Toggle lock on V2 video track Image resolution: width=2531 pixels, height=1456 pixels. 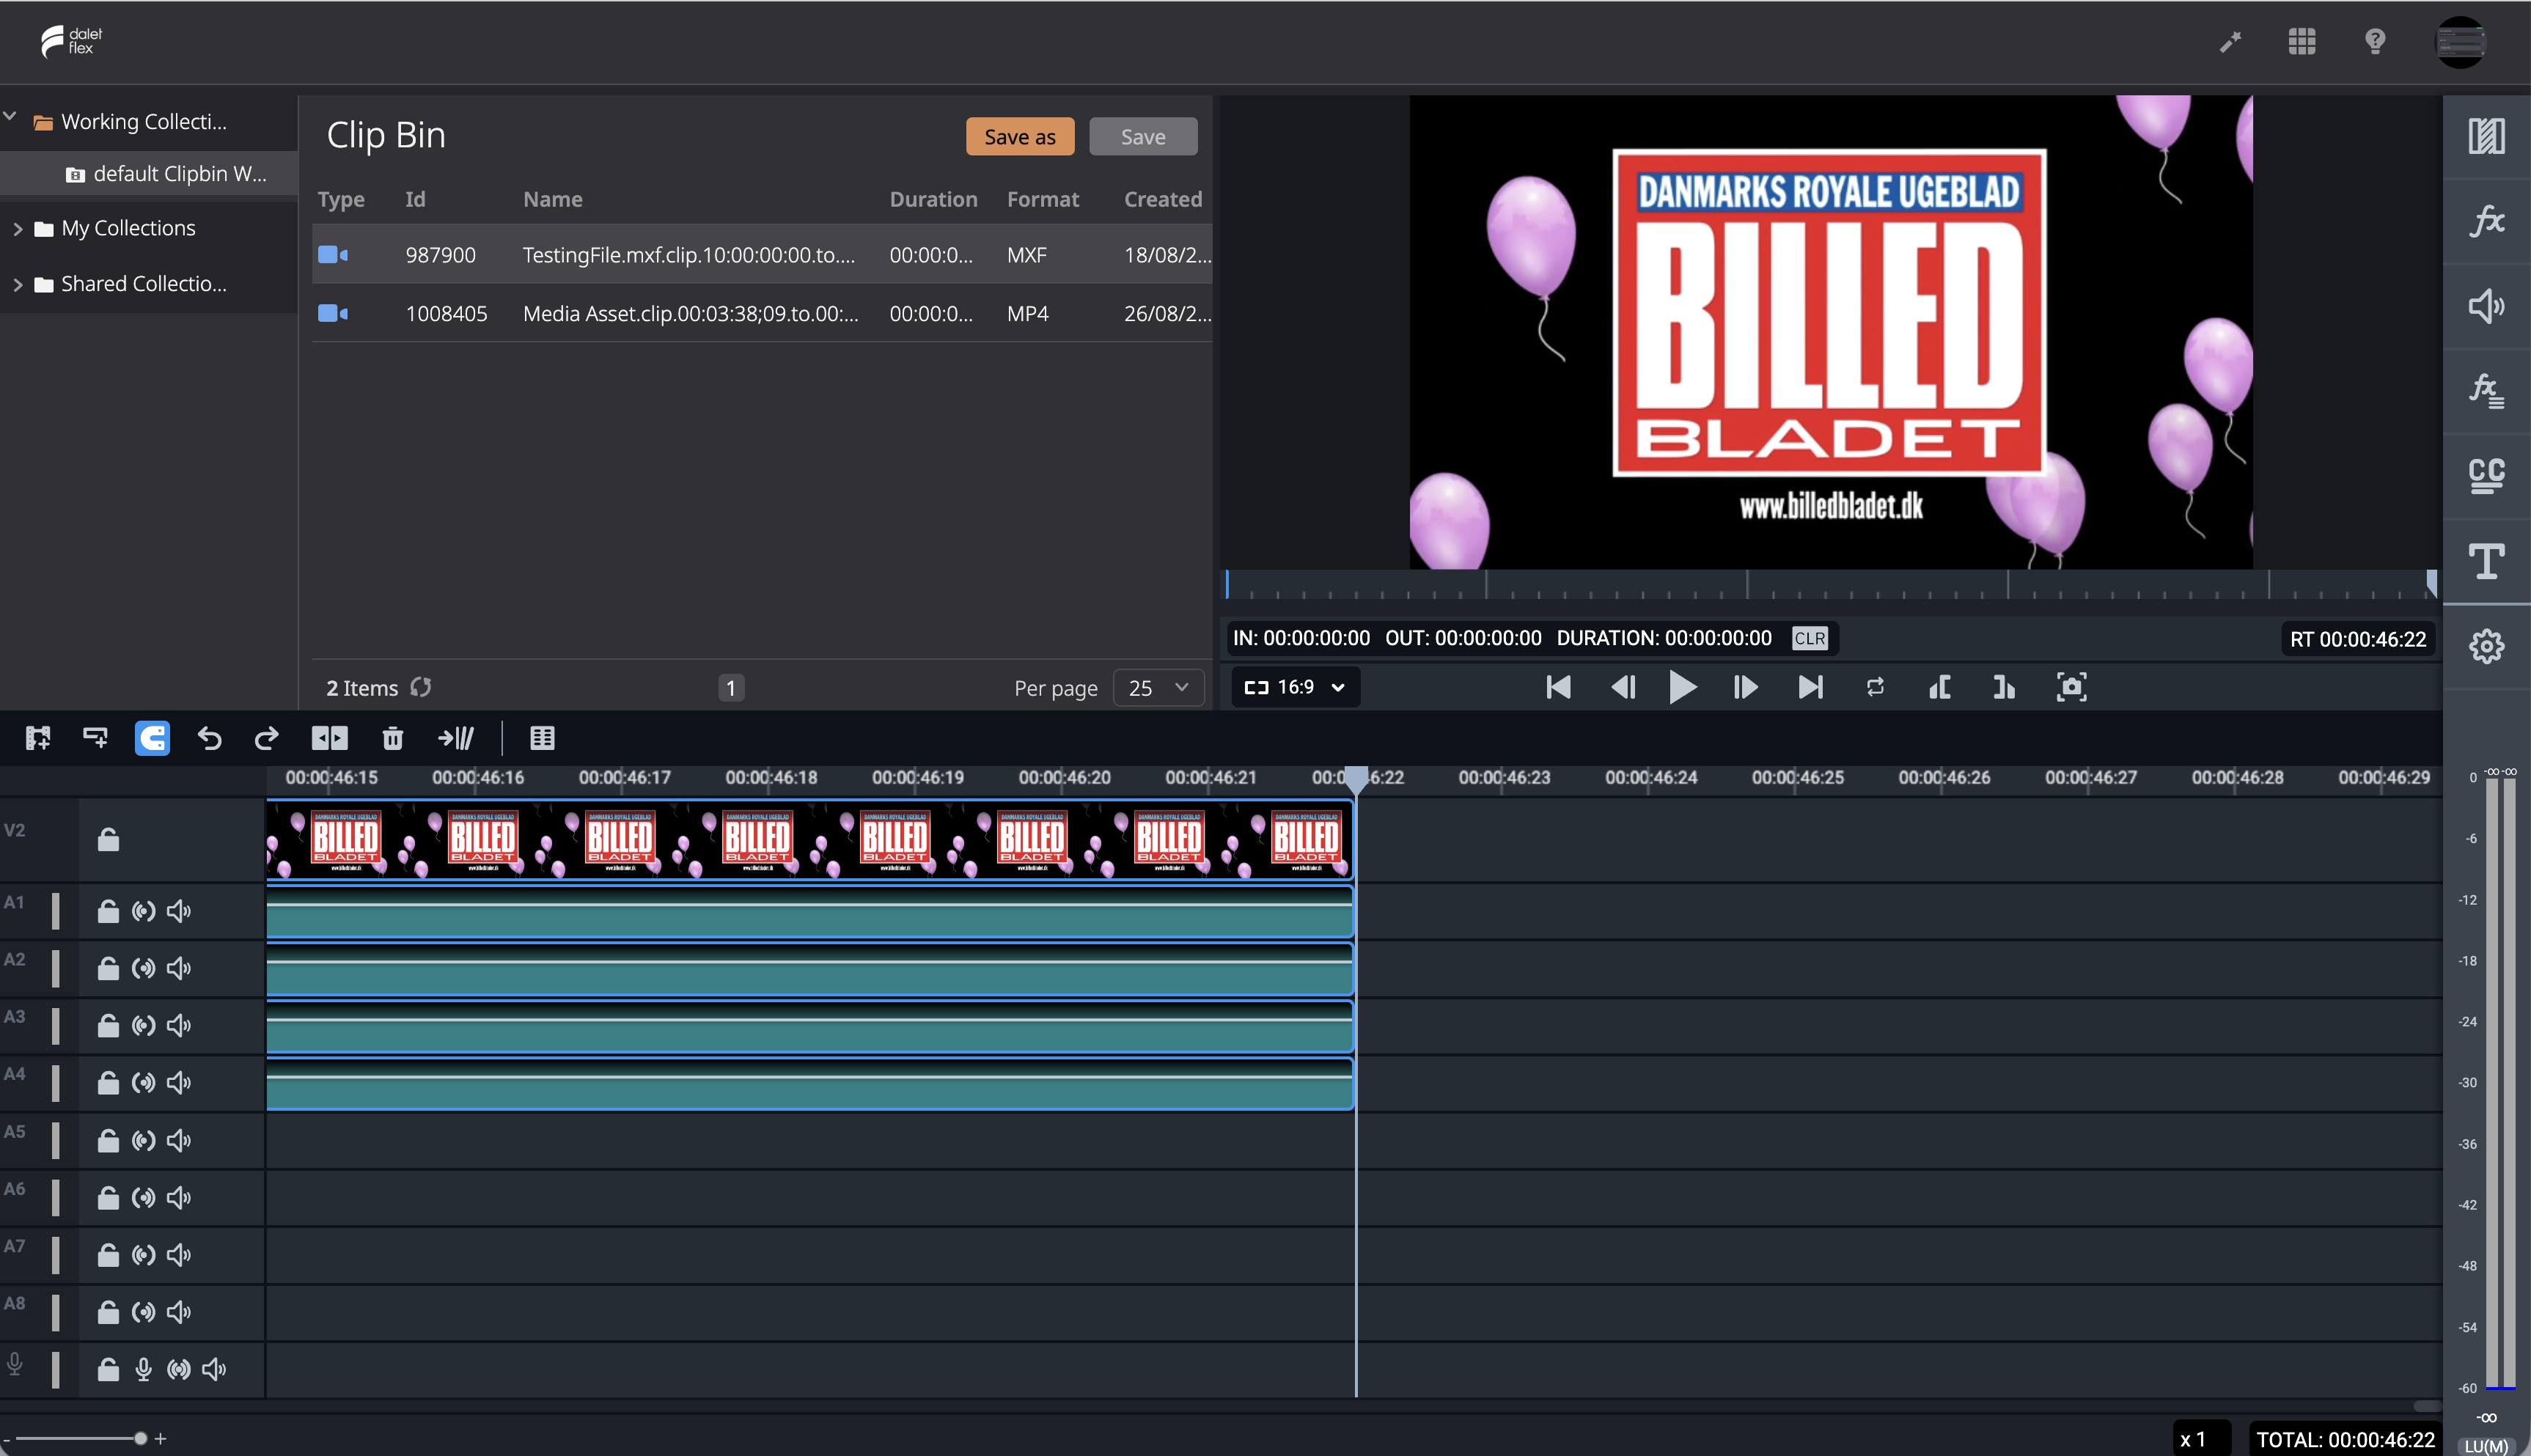pyautogui.click(x=108, y=839)
